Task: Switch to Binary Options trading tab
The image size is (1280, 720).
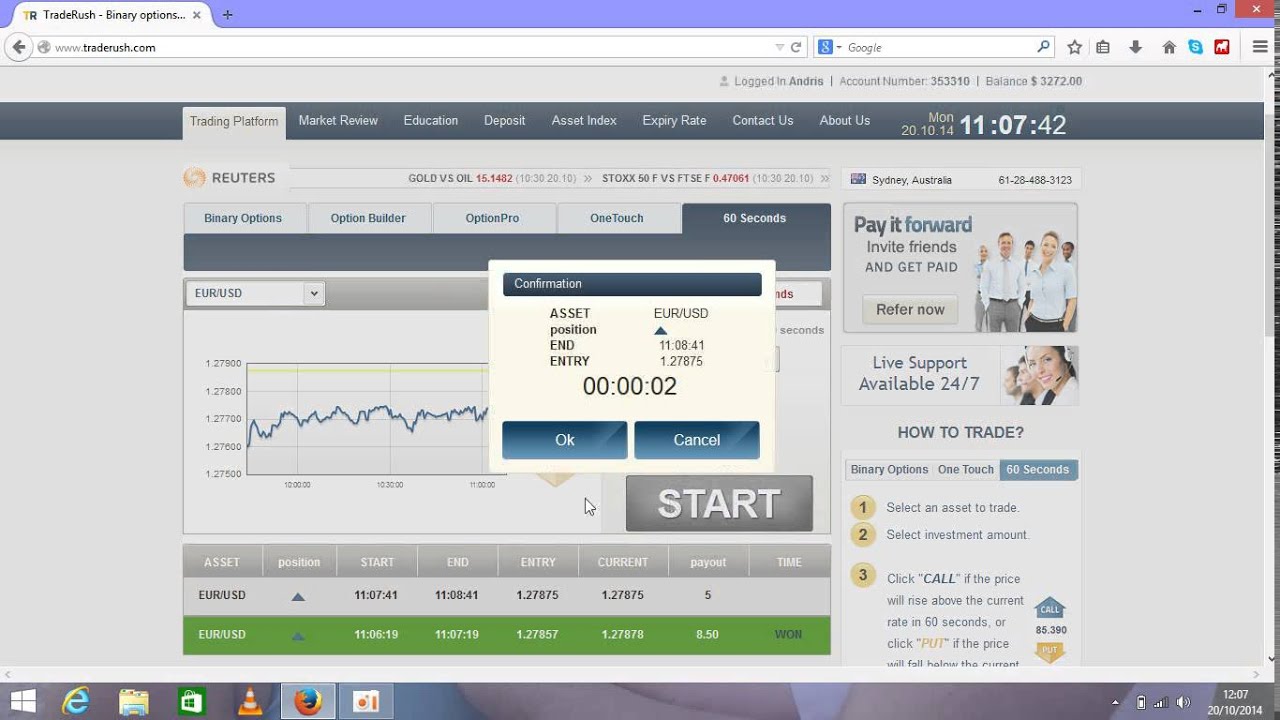Action: (243, 218)
